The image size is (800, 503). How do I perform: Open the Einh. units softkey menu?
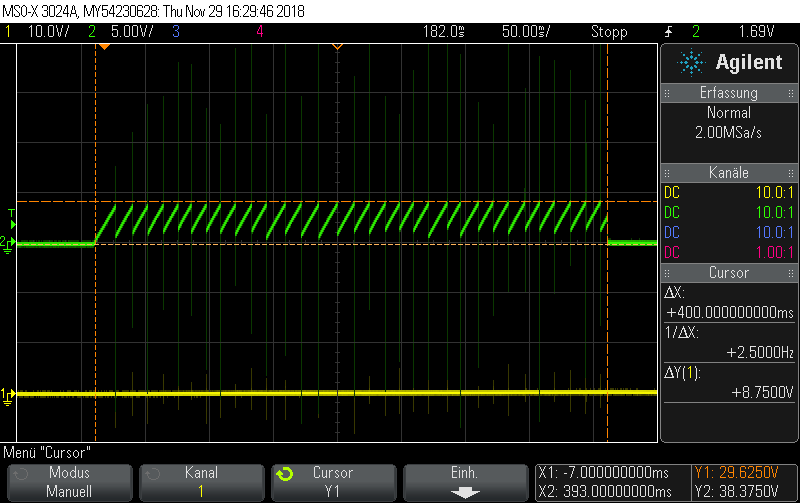(x=465, y=482)
